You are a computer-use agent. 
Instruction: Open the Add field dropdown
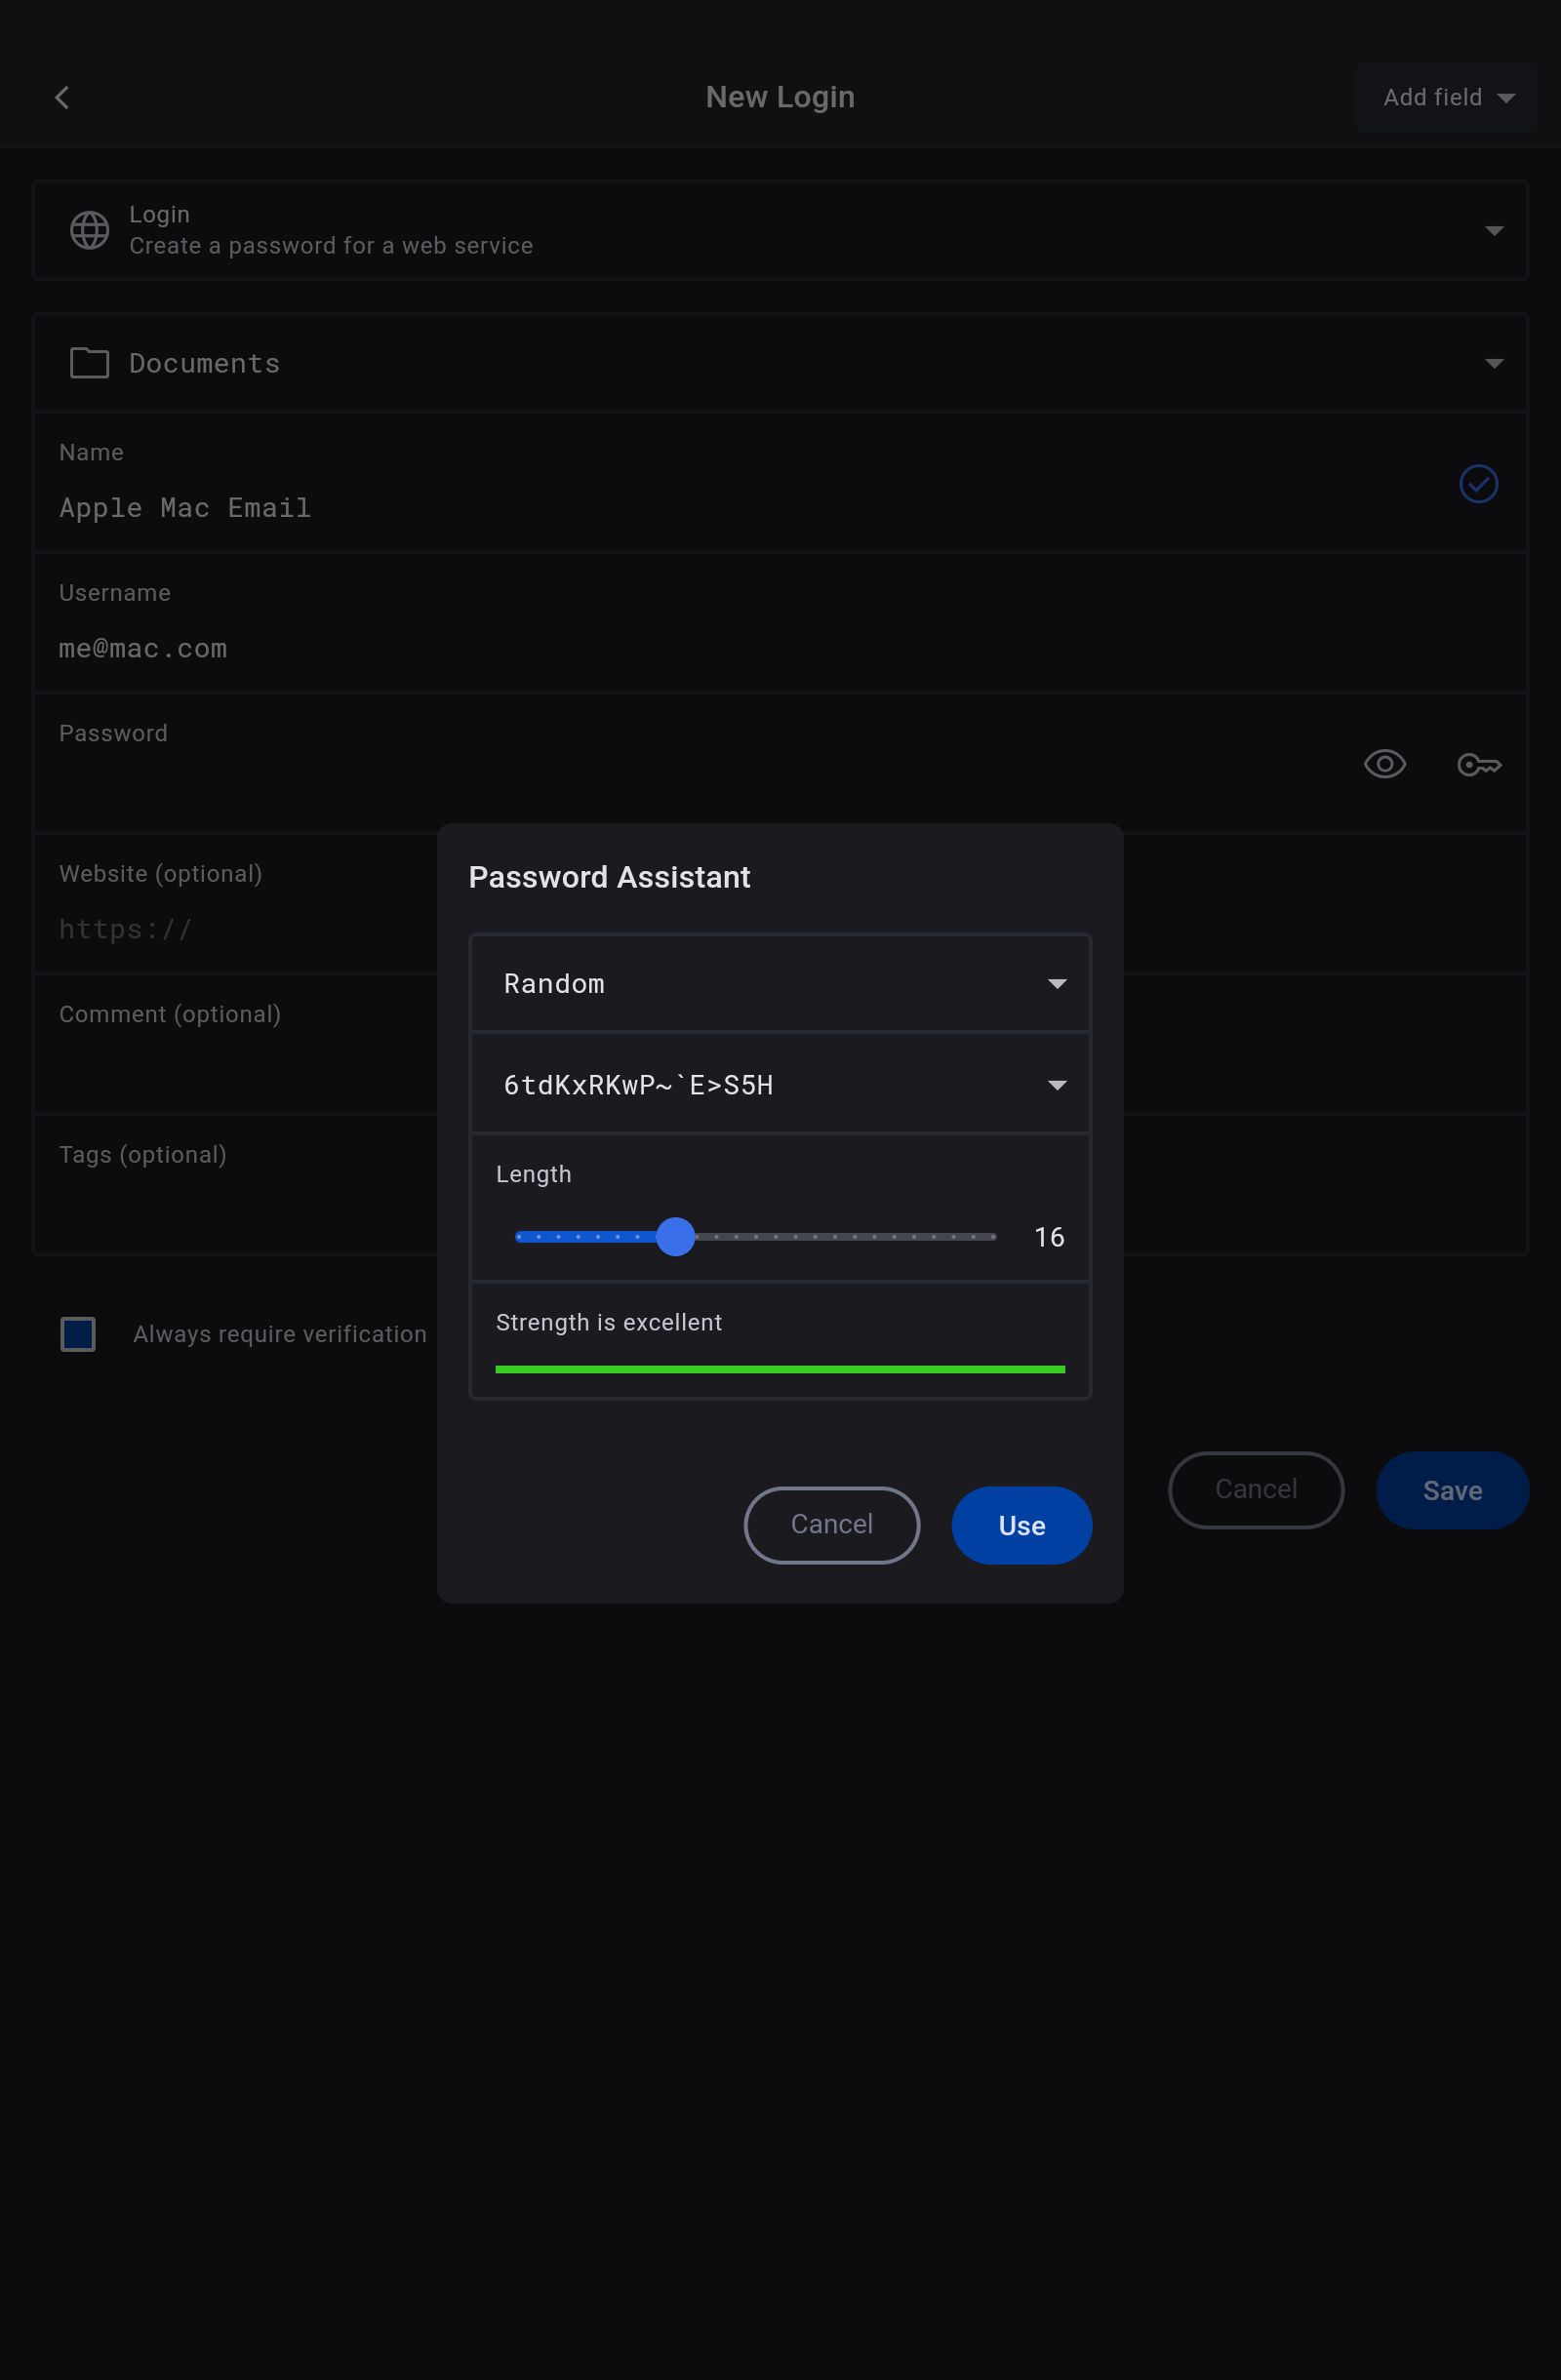[x=1446, y=97]
